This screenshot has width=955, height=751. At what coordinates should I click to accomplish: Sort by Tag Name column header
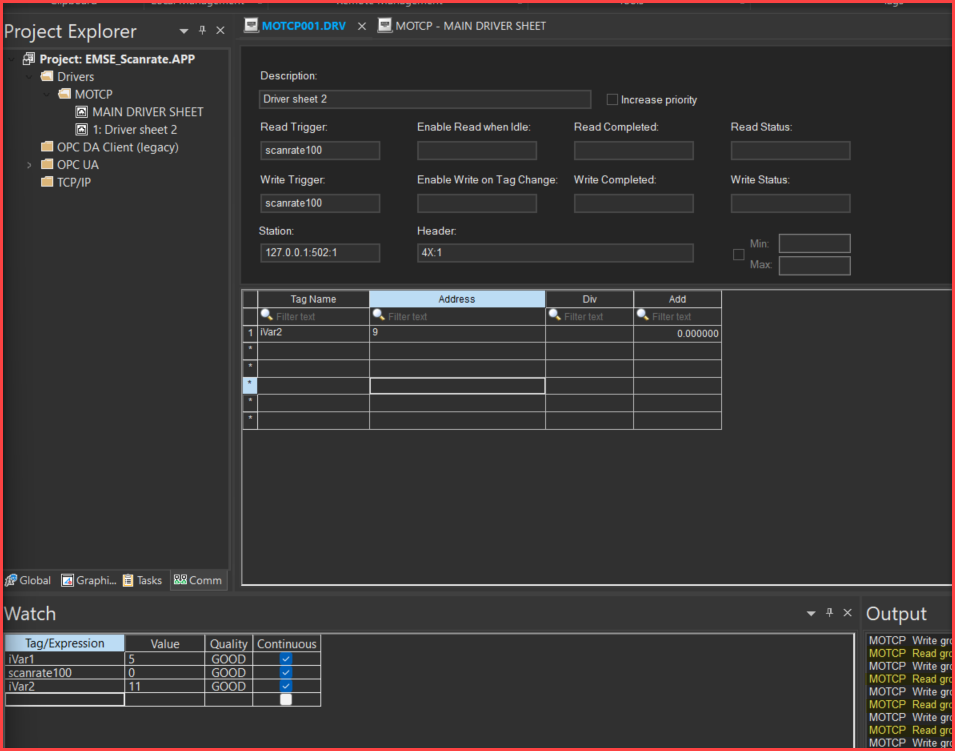coord(313,299)
